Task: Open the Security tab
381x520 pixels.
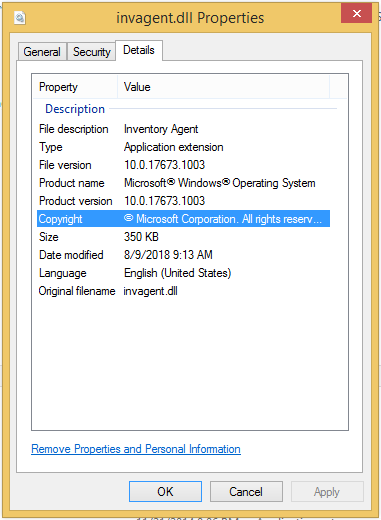Action: (92, 52)
